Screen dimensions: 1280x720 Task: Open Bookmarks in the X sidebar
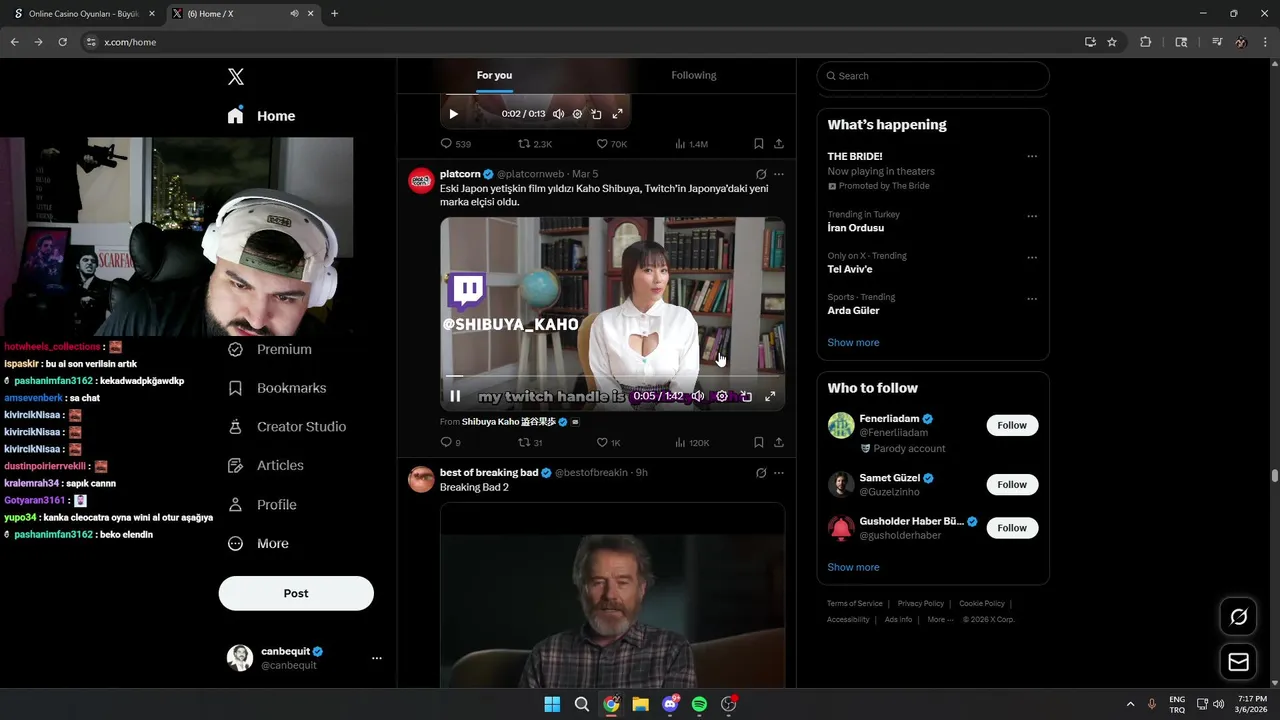(x=277, y=388)
